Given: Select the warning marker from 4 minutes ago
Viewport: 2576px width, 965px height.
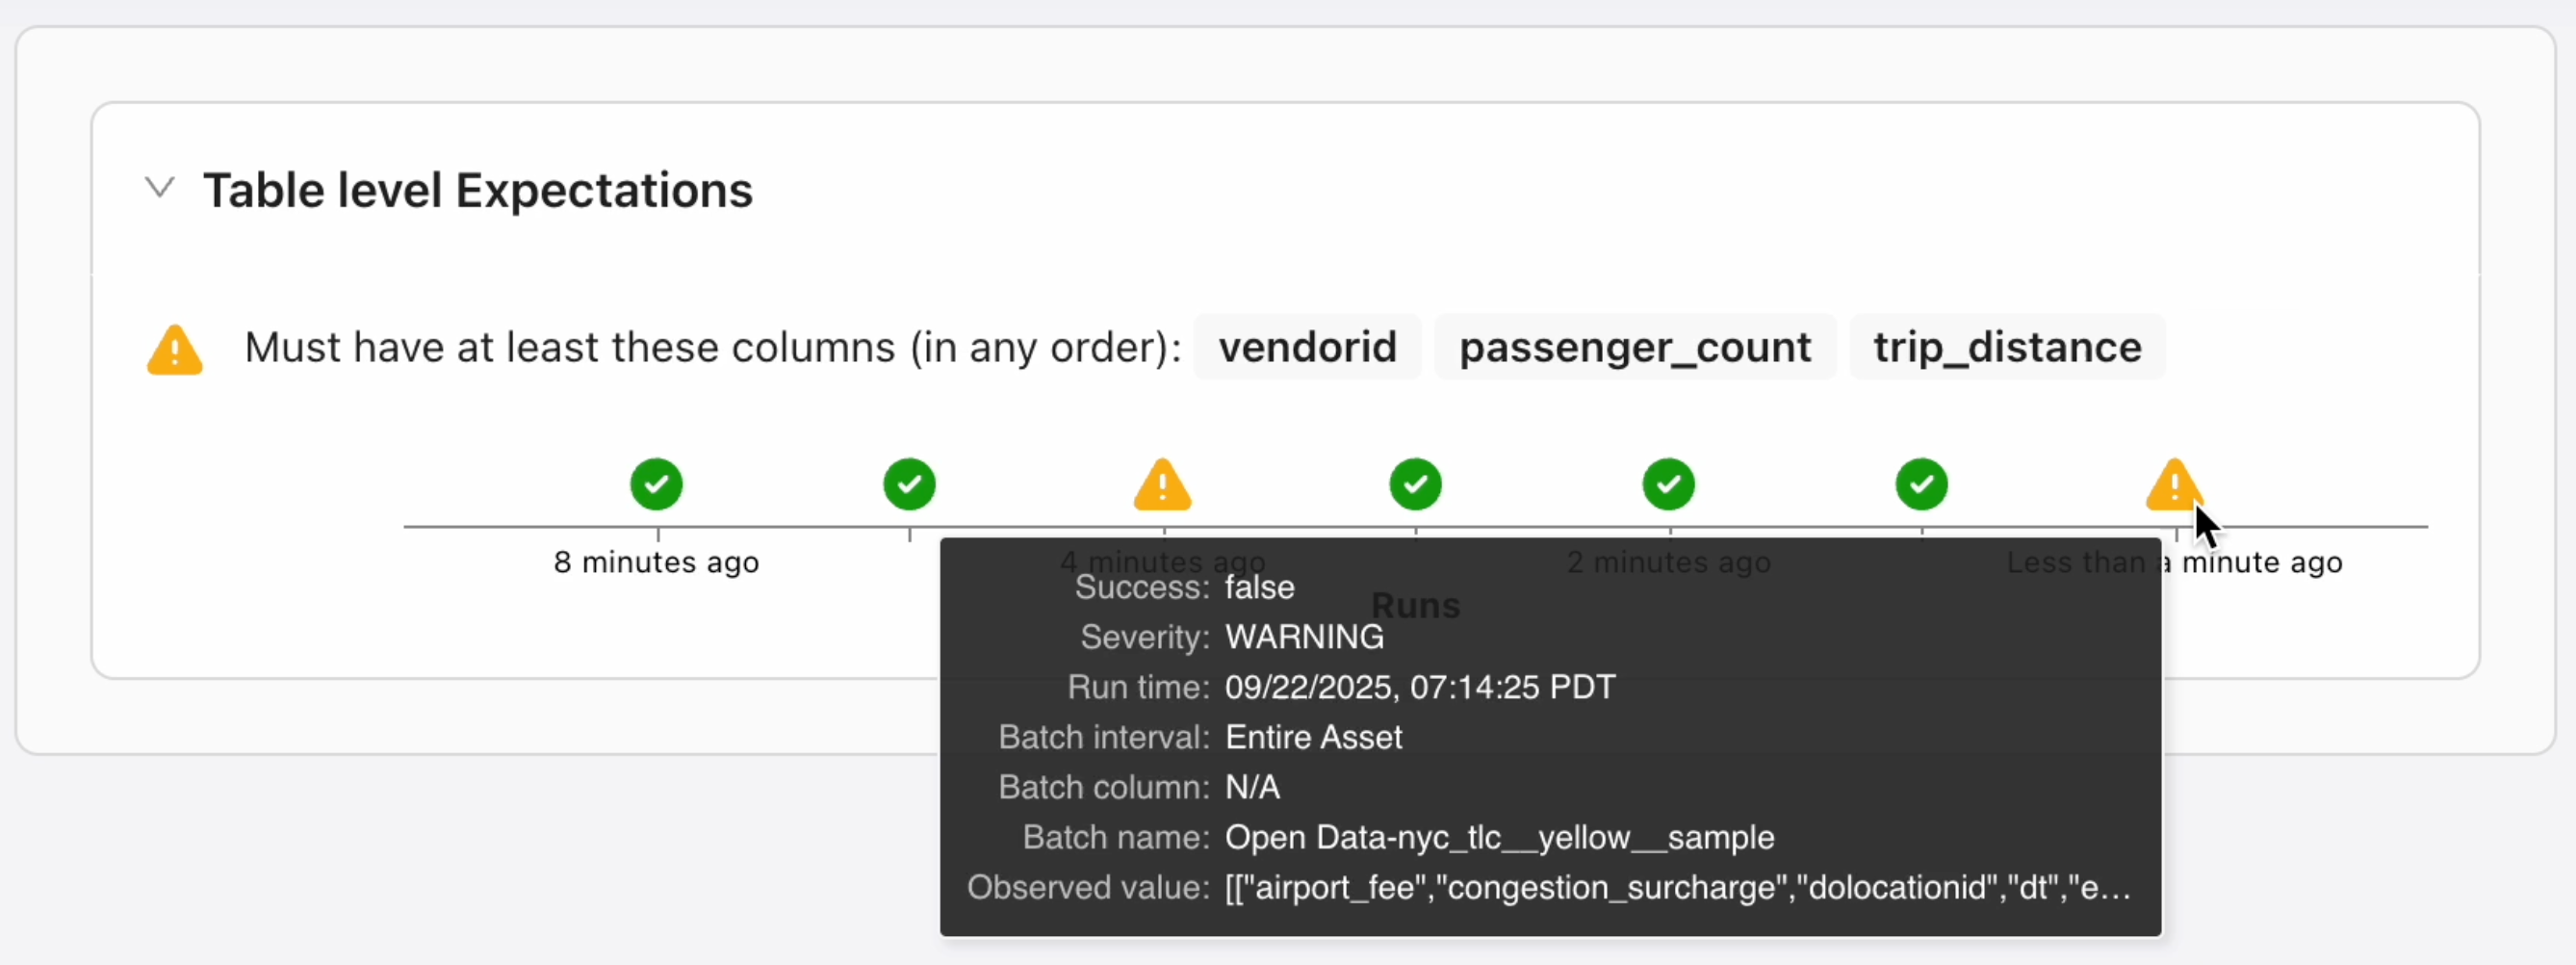Looking at the screenshot, I should point(1161,484).
